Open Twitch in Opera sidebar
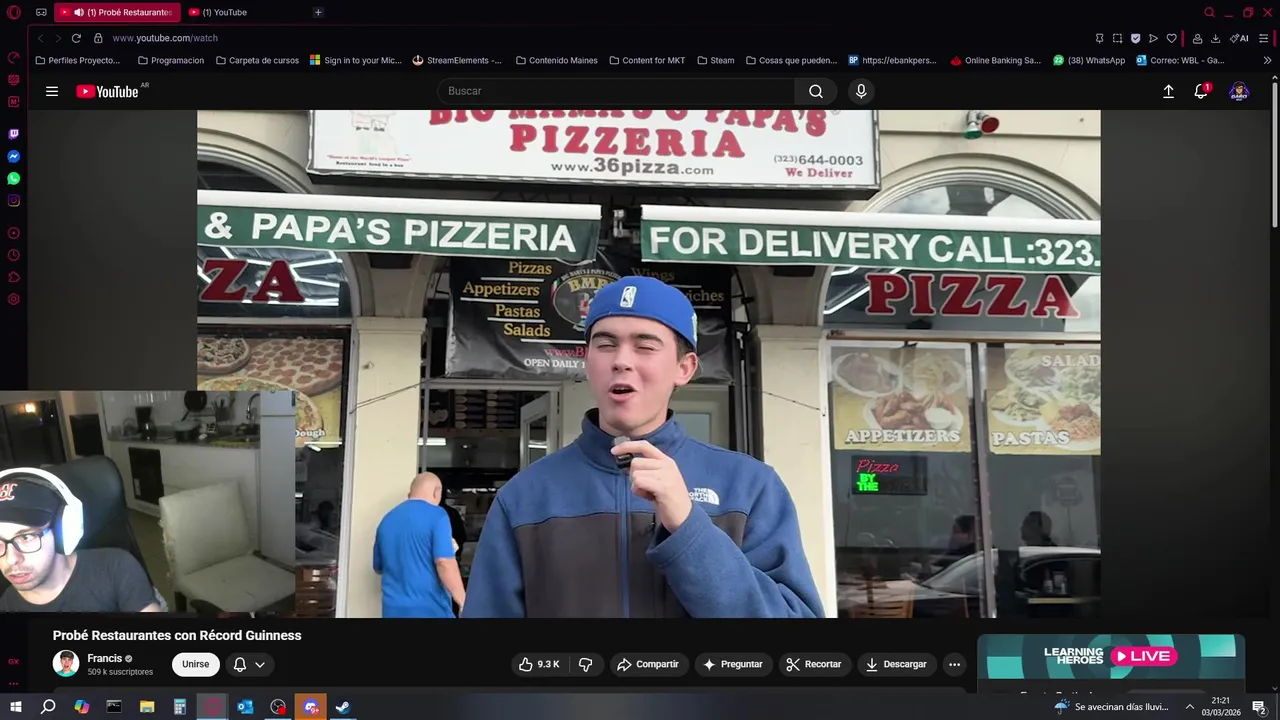 (14, 134)
